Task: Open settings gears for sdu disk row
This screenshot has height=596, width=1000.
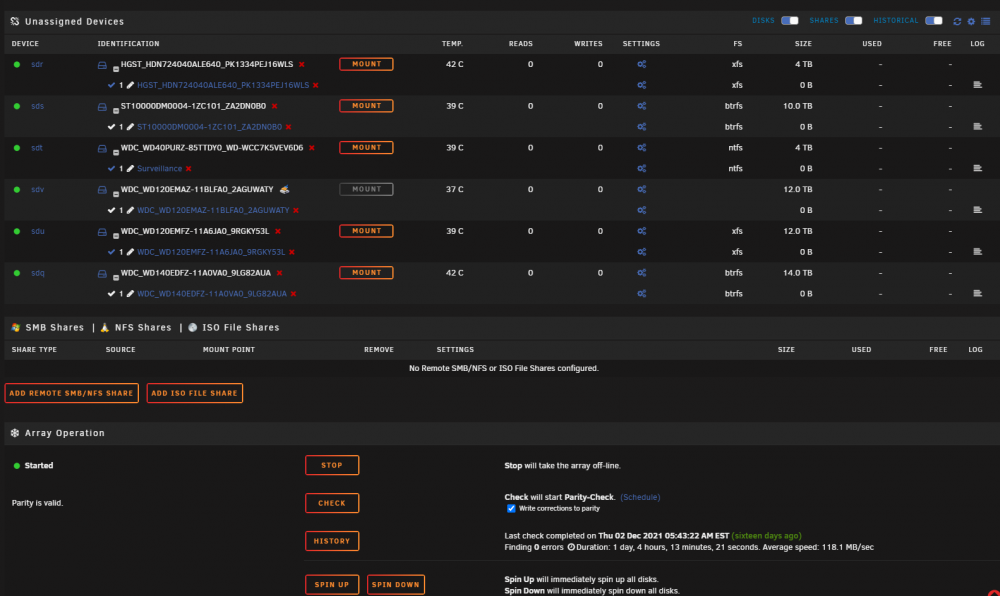Action: tap(642, 231)
